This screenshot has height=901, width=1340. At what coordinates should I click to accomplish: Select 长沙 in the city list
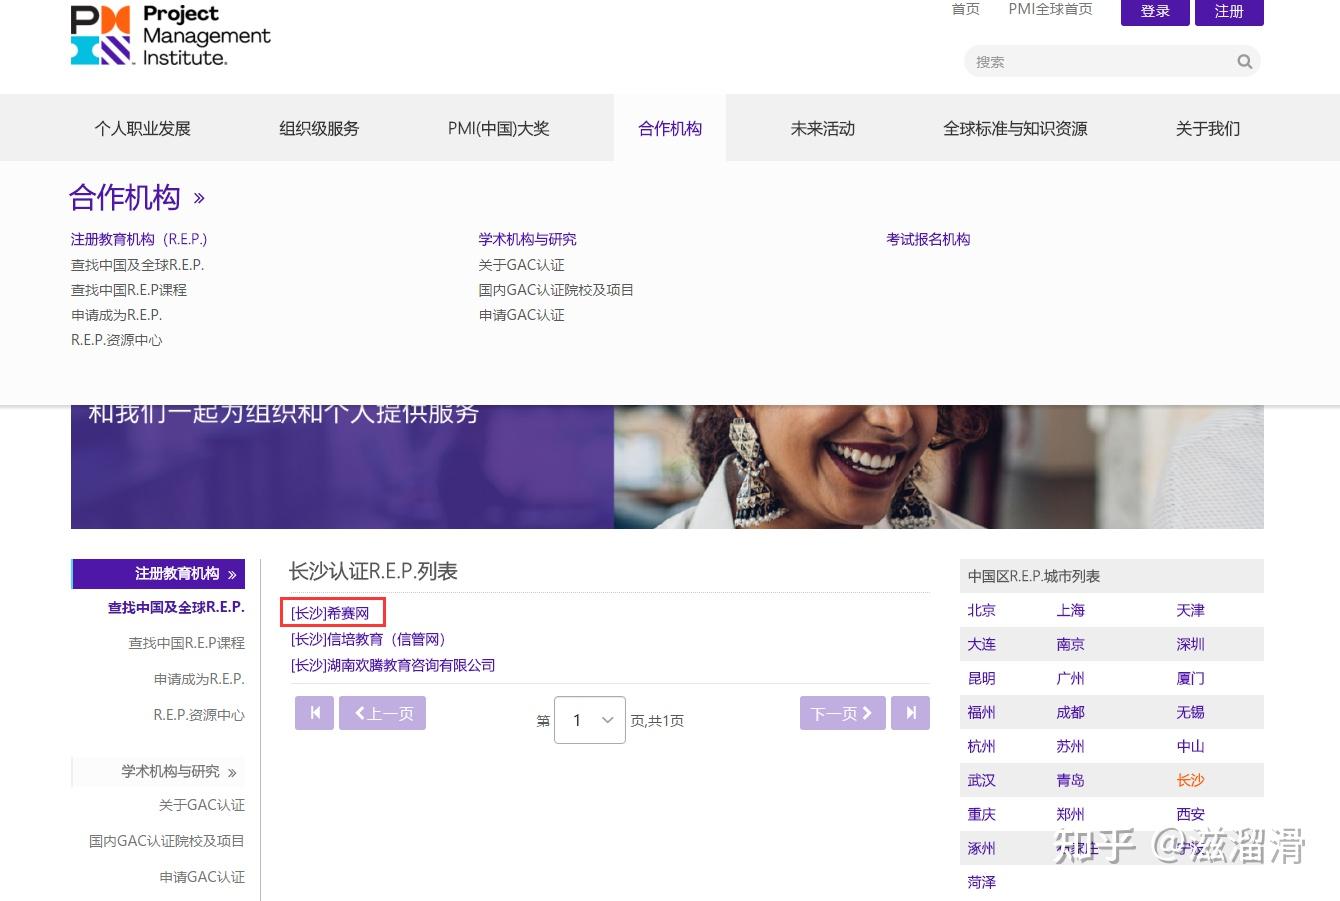[1190, 780]
